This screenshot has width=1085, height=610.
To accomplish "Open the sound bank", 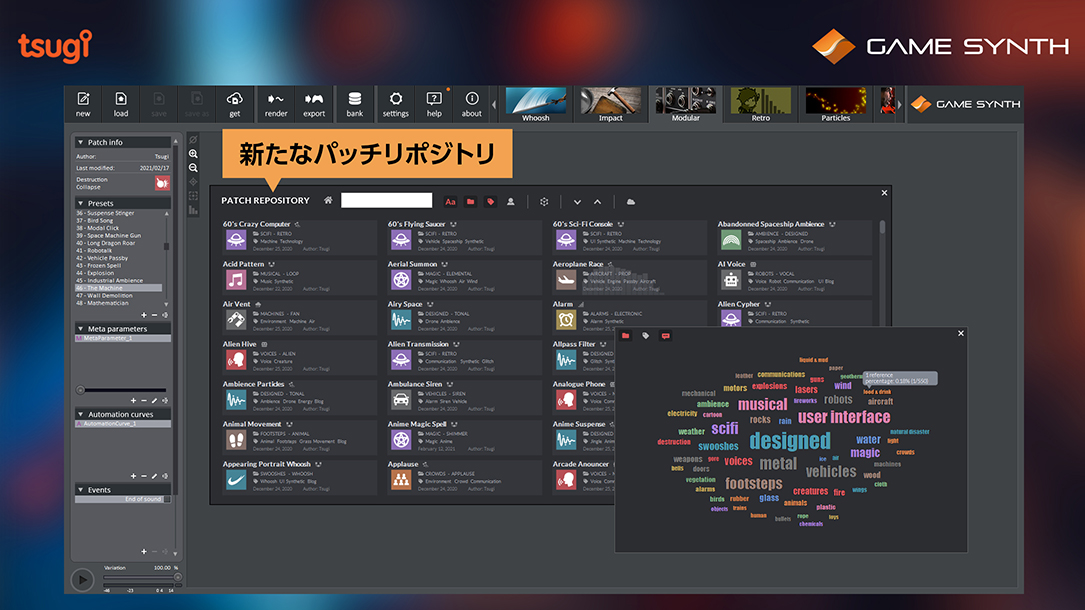I will coord(355,104).
